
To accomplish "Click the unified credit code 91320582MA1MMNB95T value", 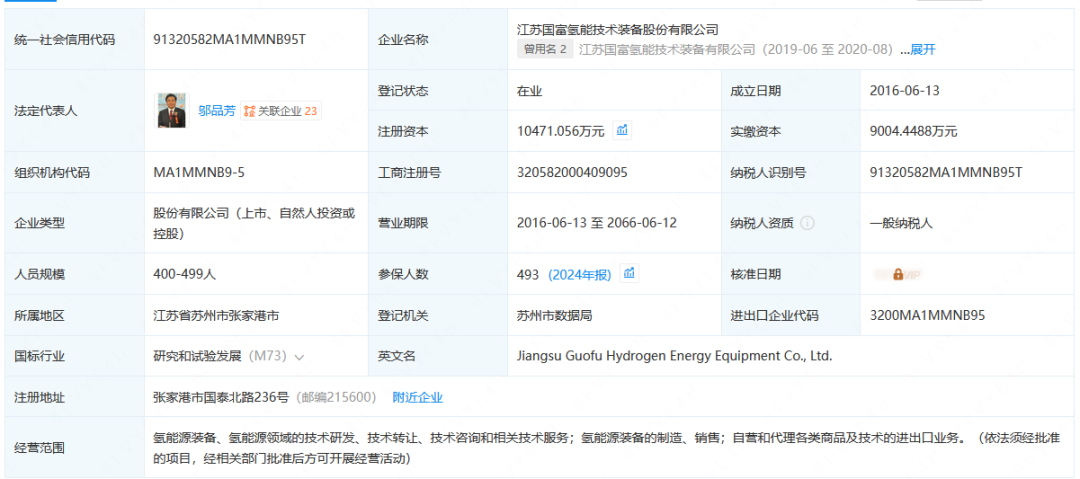I will click(229, 39).
